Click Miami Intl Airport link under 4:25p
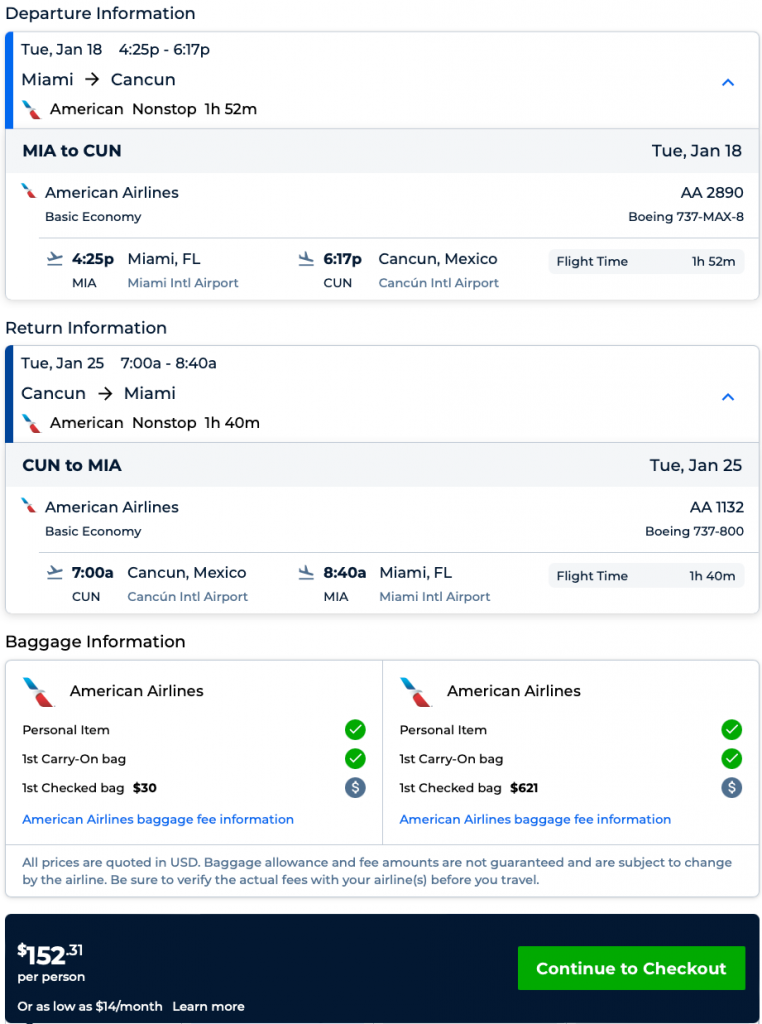Image resolution: width=762 pixels, height=1024 pixels. point(183,283)
